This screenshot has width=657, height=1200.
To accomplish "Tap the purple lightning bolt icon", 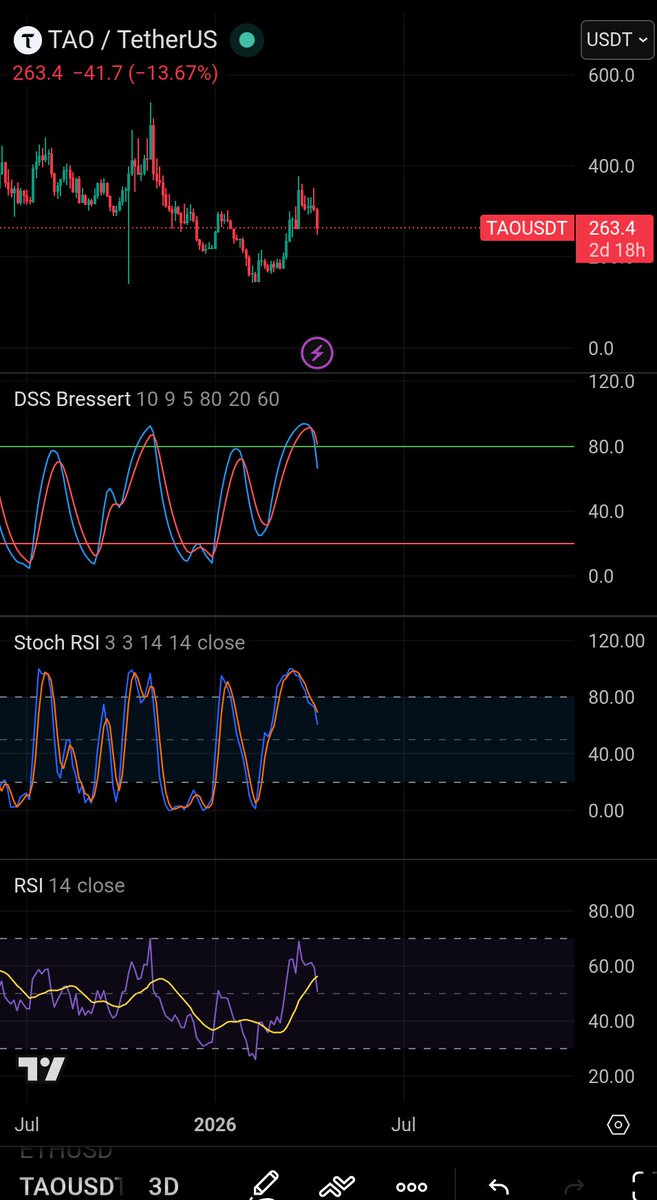I will [317, 352].
